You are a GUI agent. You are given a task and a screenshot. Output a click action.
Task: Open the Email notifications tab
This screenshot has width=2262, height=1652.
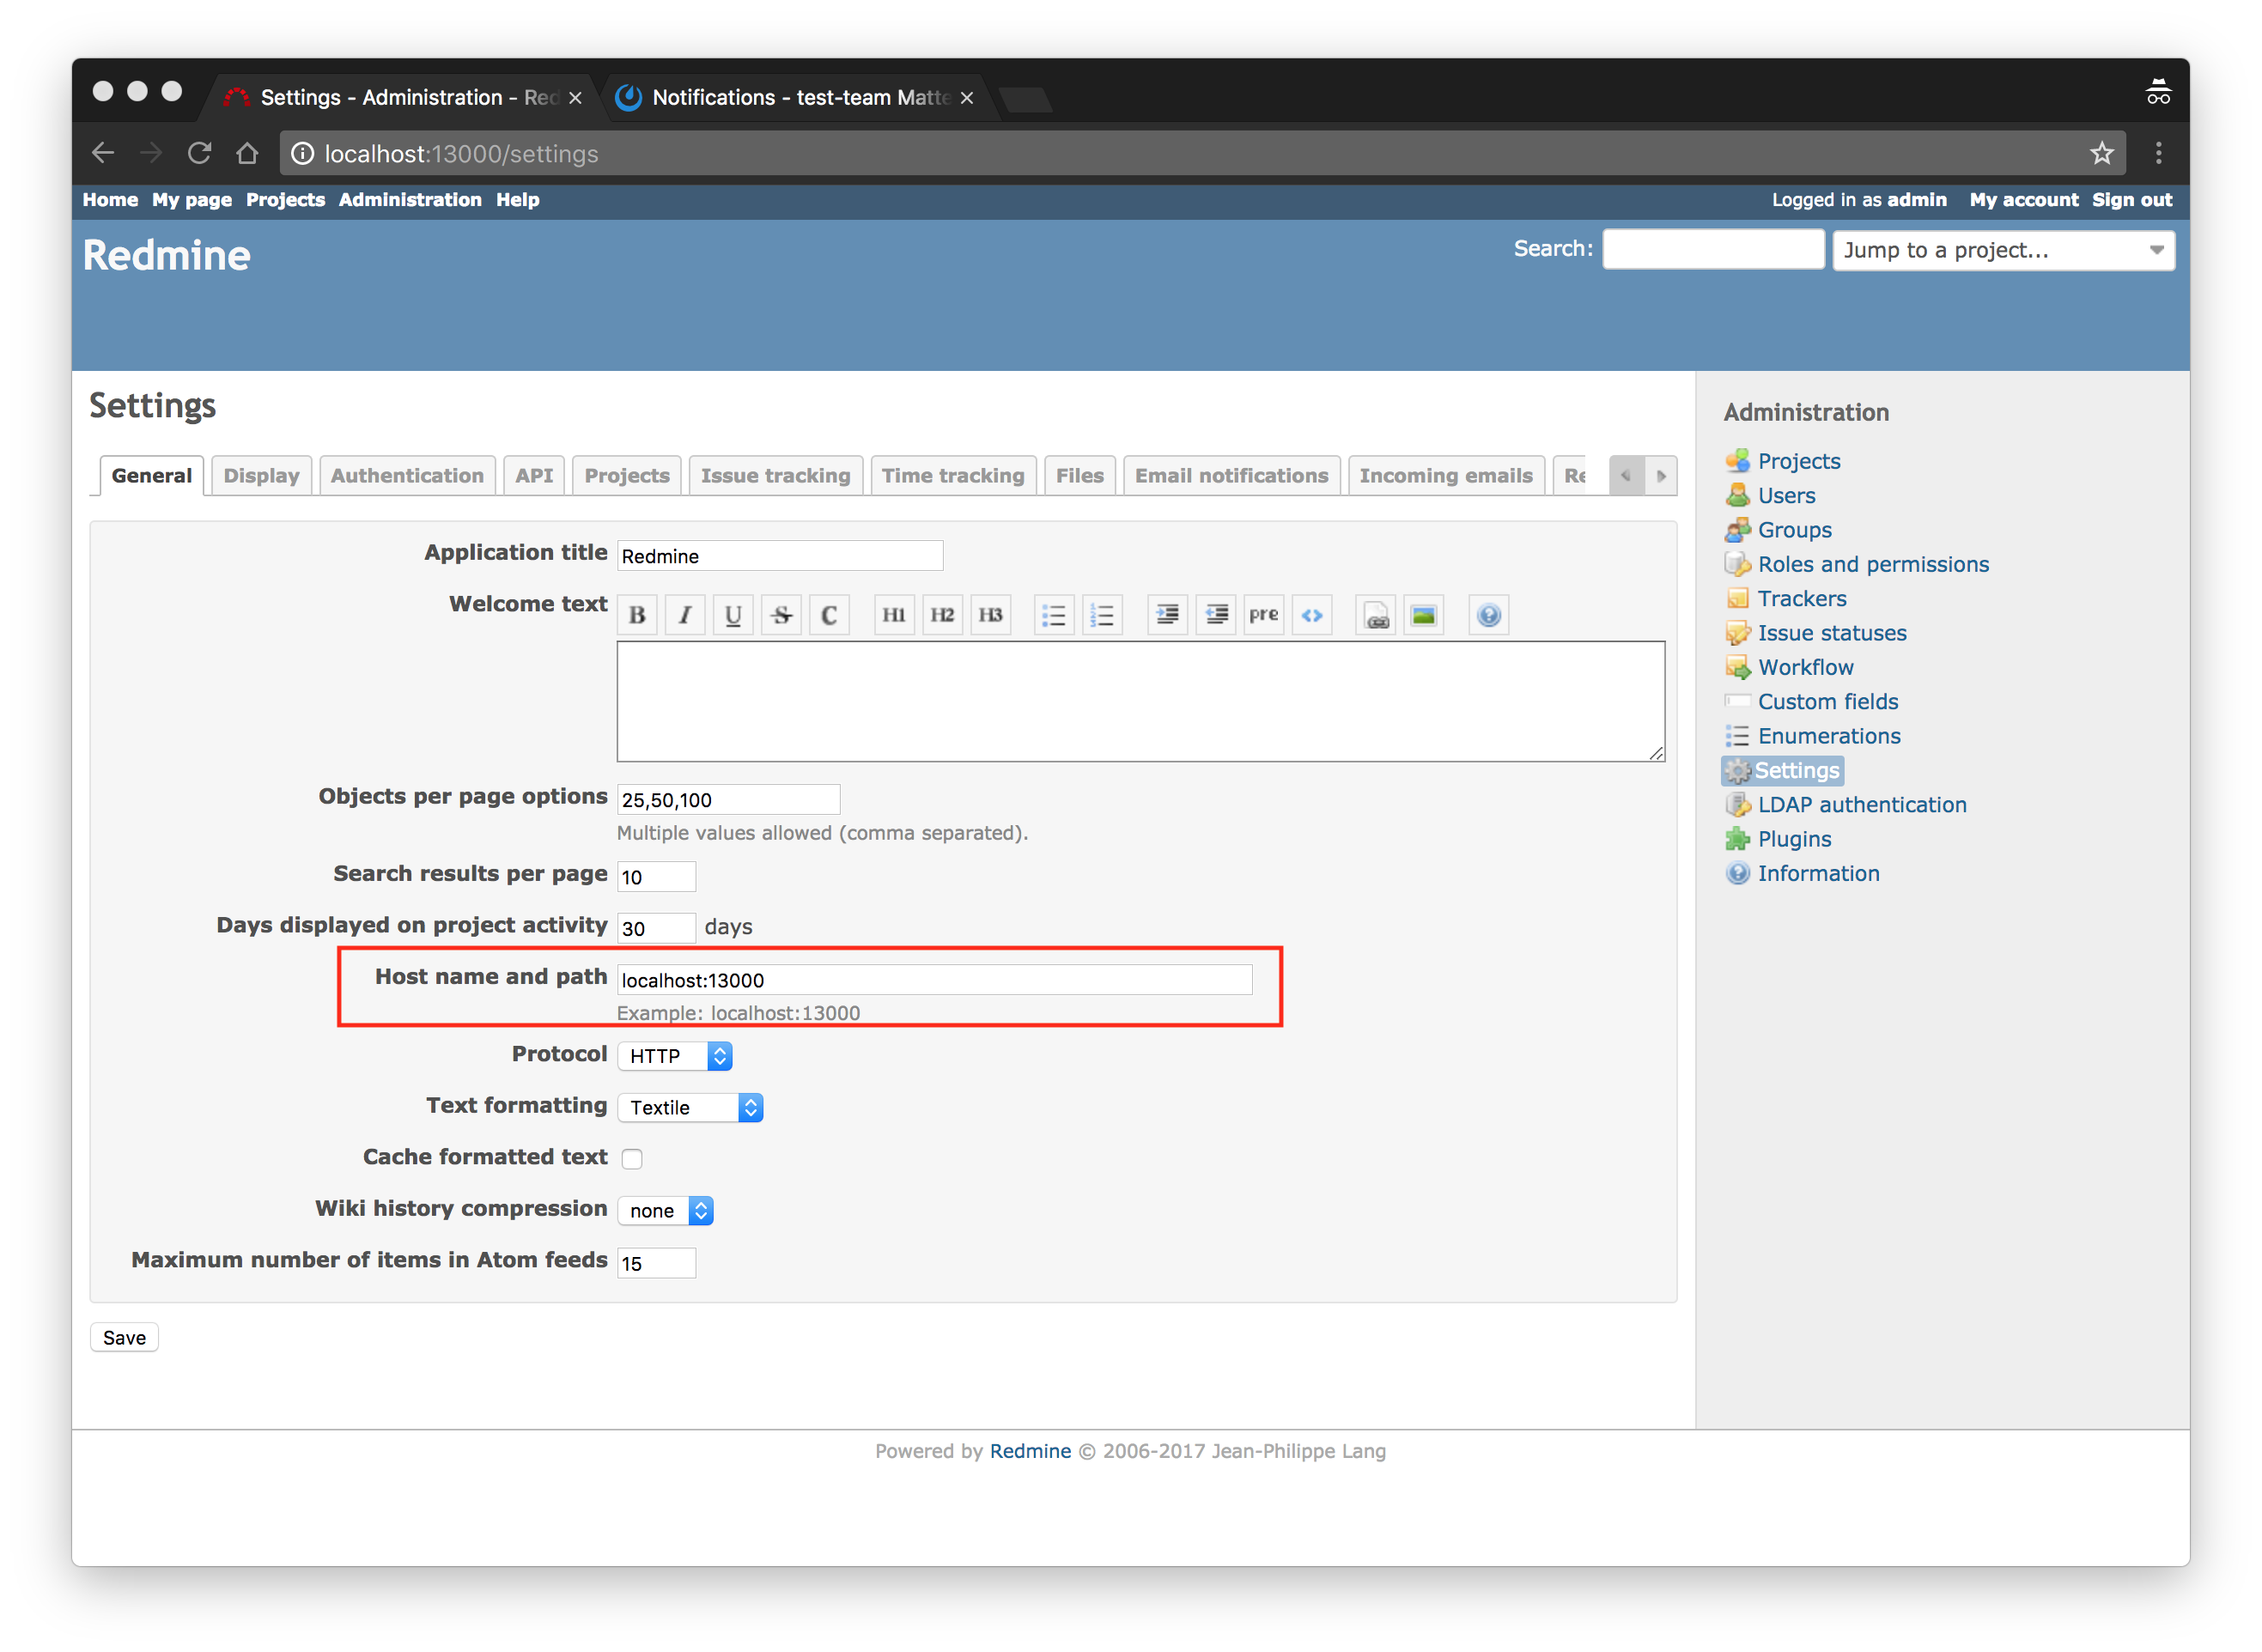(x=1231, y=476)
